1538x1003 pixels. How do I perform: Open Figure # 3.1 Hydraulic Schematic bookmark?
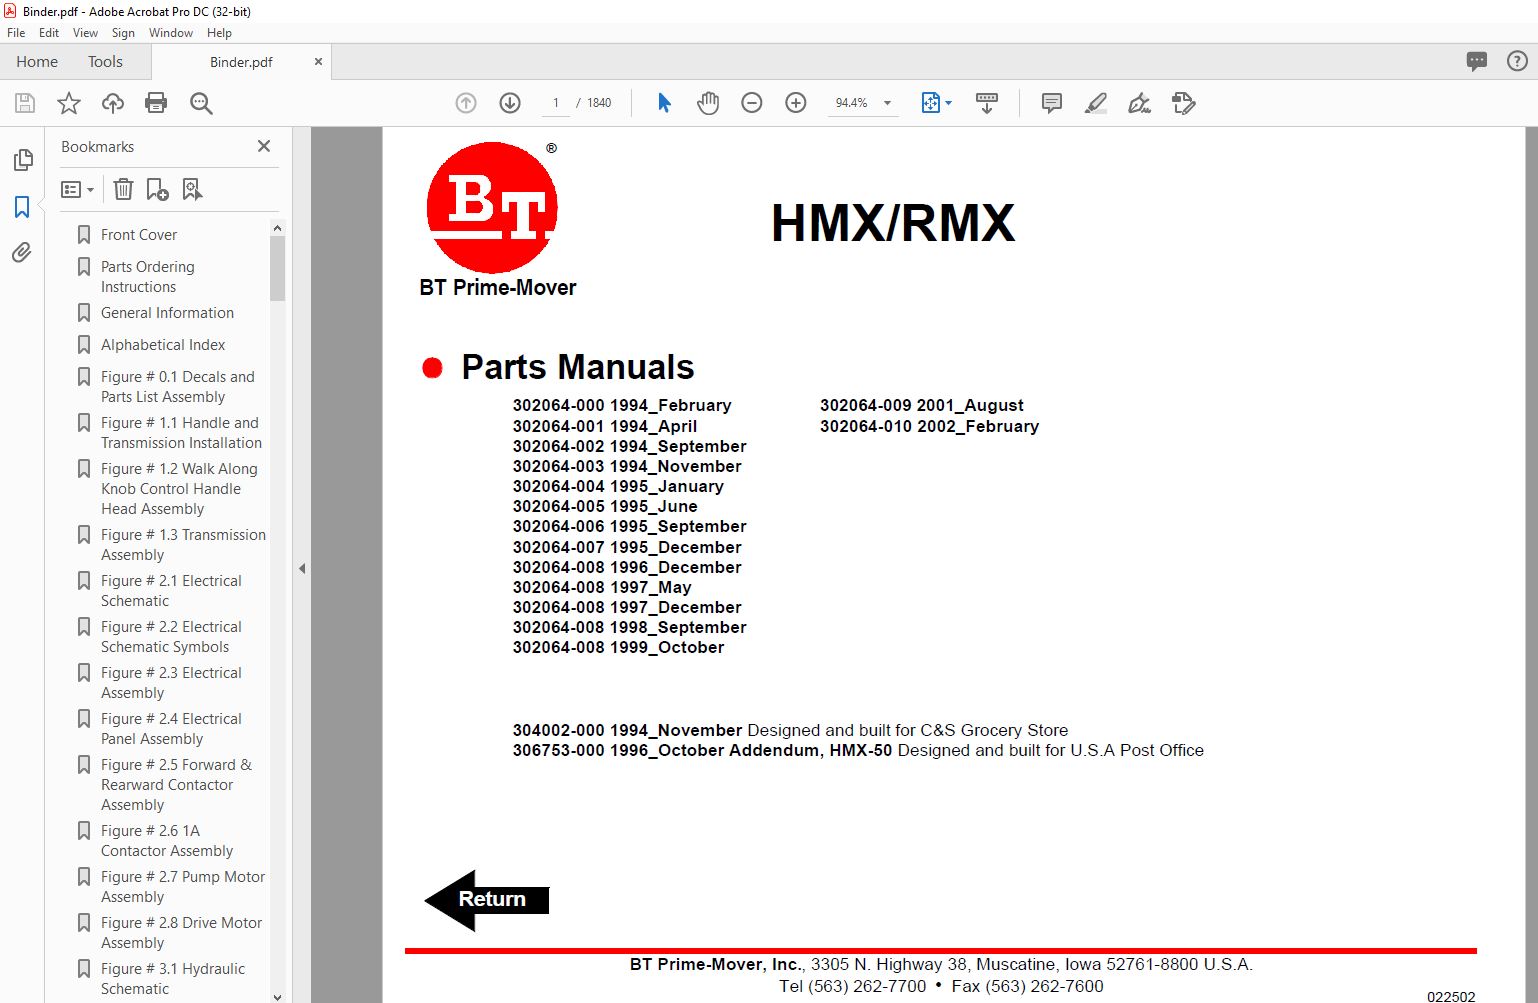[x=173, y=979]
